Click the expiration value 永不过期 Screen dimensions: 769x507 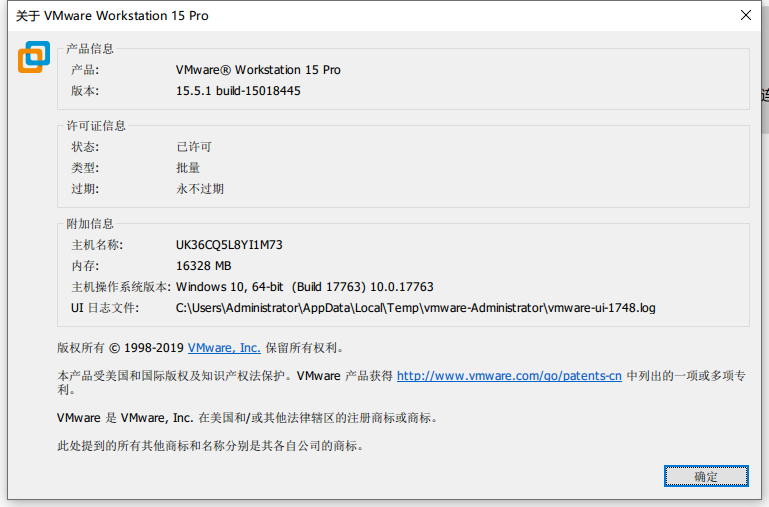(x=200, y=189)
